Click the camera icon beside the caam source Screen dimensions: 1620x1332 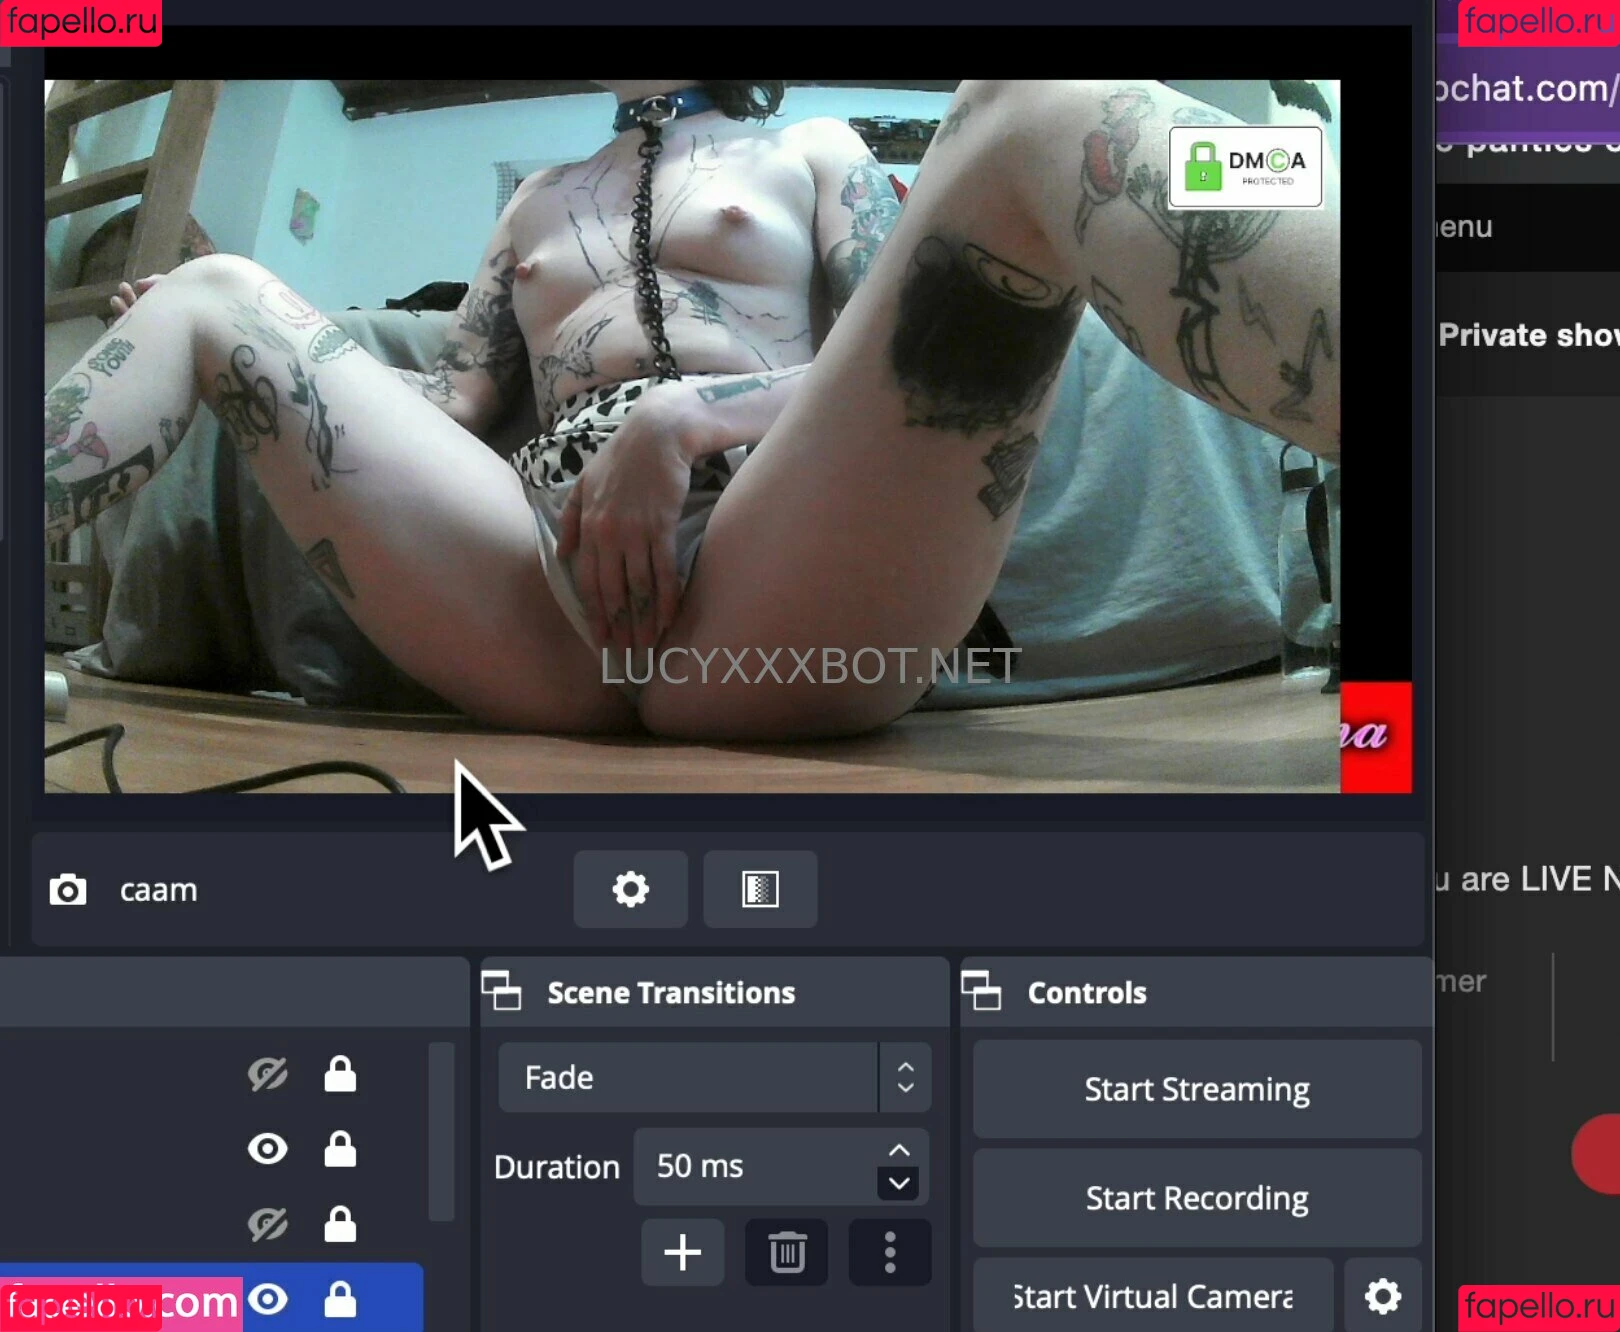[x=67, y=889]
